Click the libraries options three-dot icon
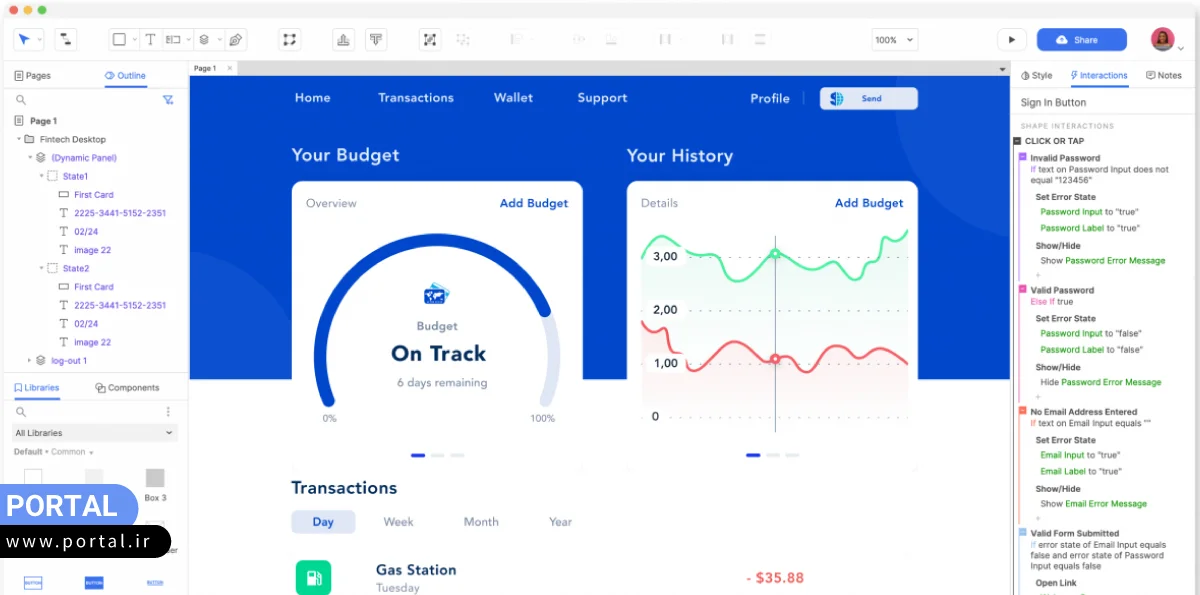This screenshot has width=1200, height=595. tap(168, 412)
